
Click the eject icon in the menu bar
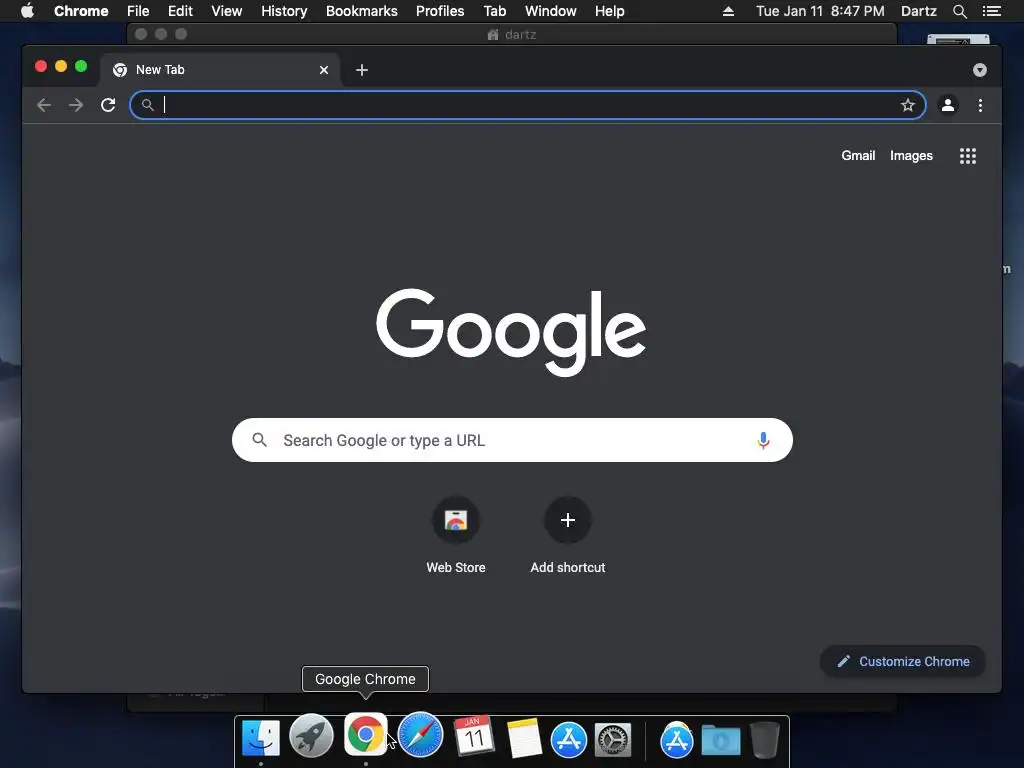pos(728,11)
